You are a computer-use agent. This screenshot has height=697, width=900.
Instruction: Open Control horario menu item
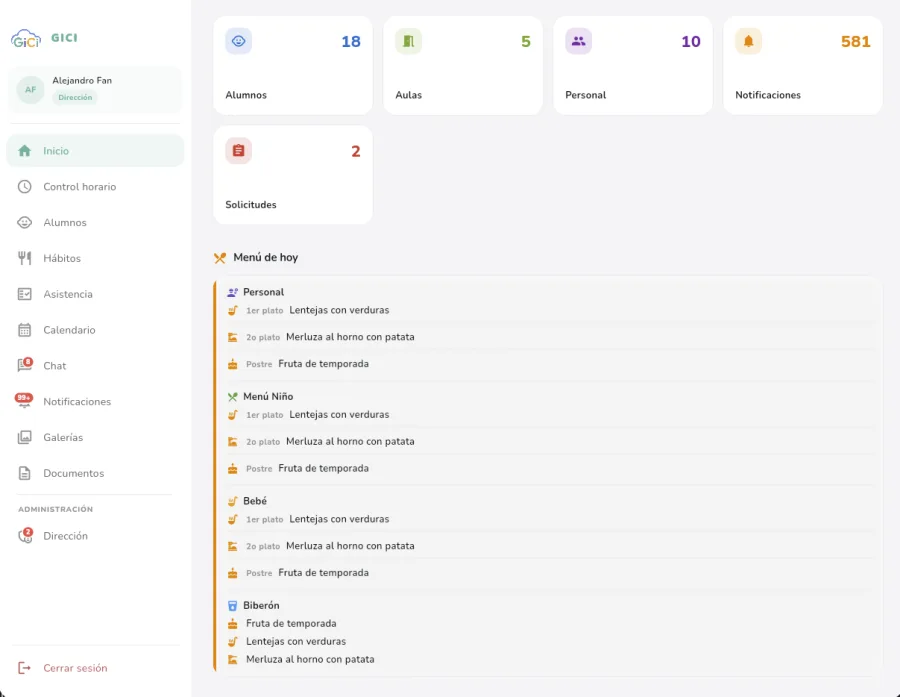(x=95, y=187)
